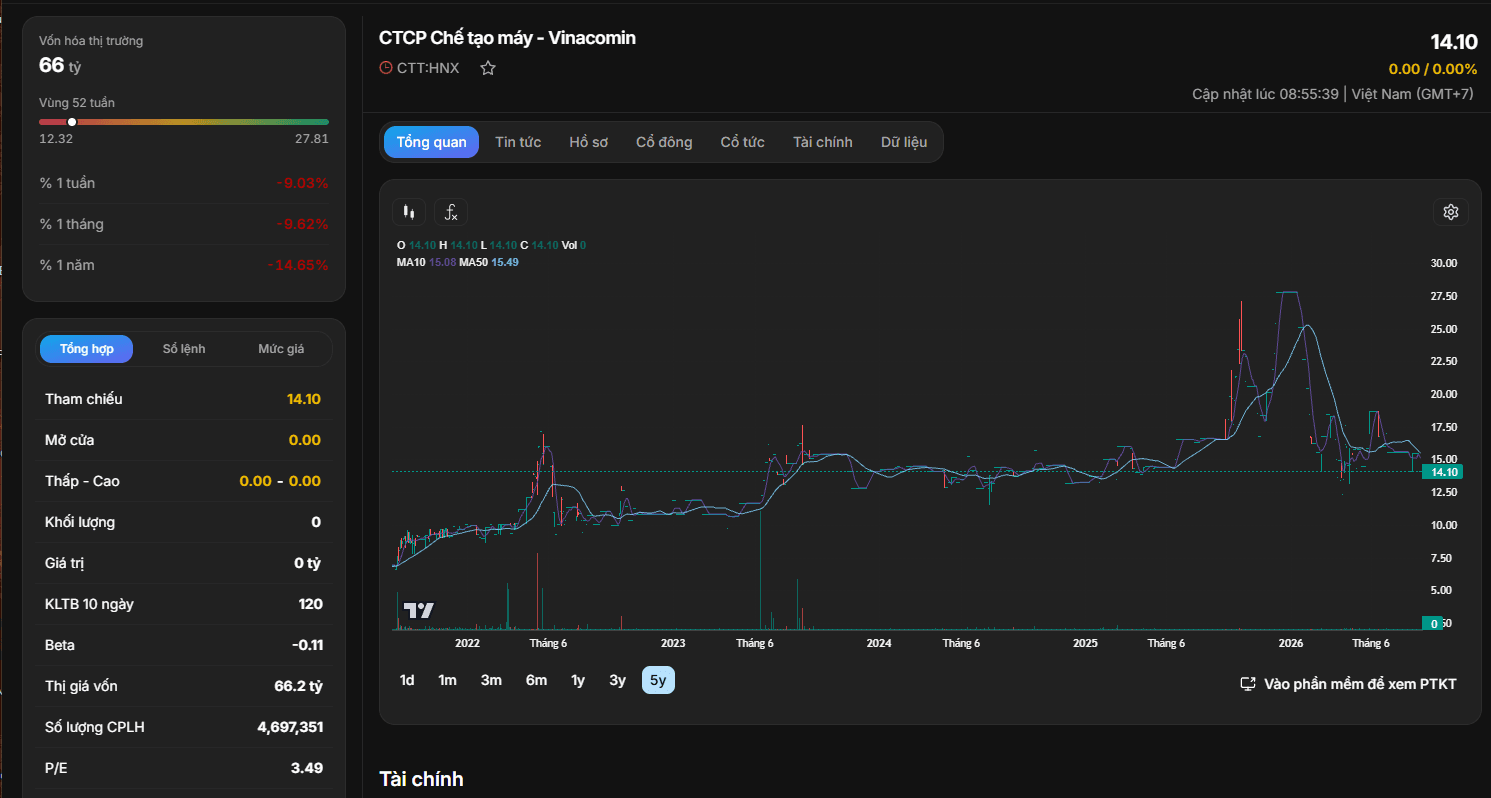Set chart range to 6m
Viewport: 1491px width, 798px height.
pos(537,680)
